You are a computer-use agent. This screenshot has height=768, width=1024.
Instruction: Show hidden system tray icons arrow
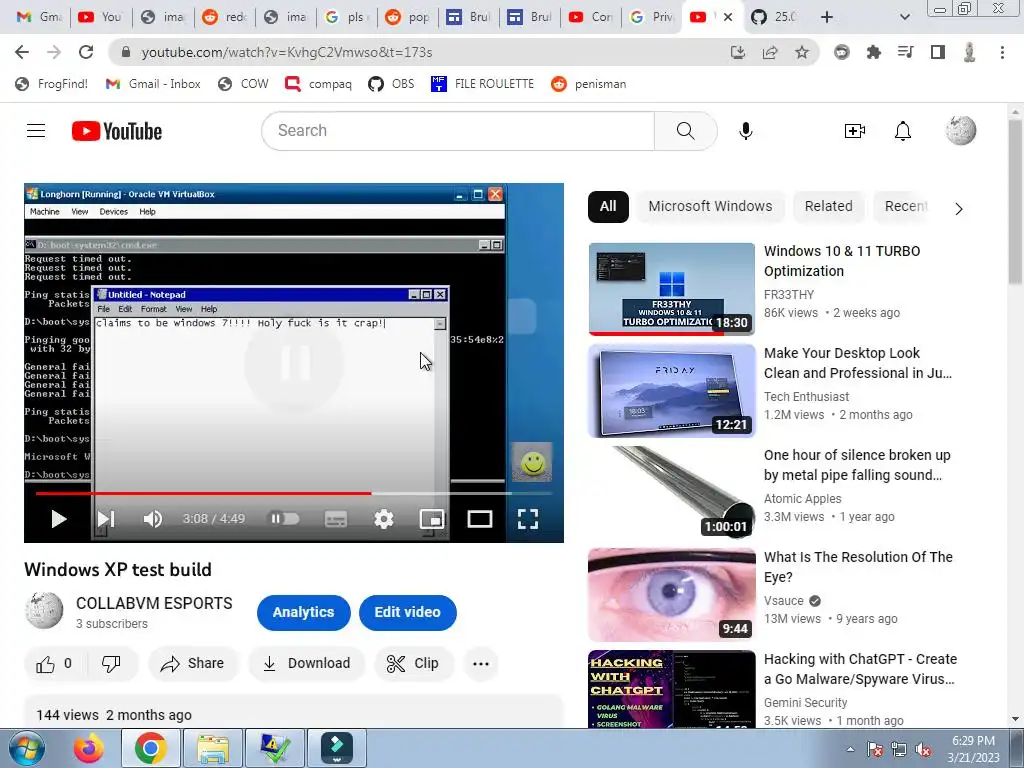[x=850, y=749]
